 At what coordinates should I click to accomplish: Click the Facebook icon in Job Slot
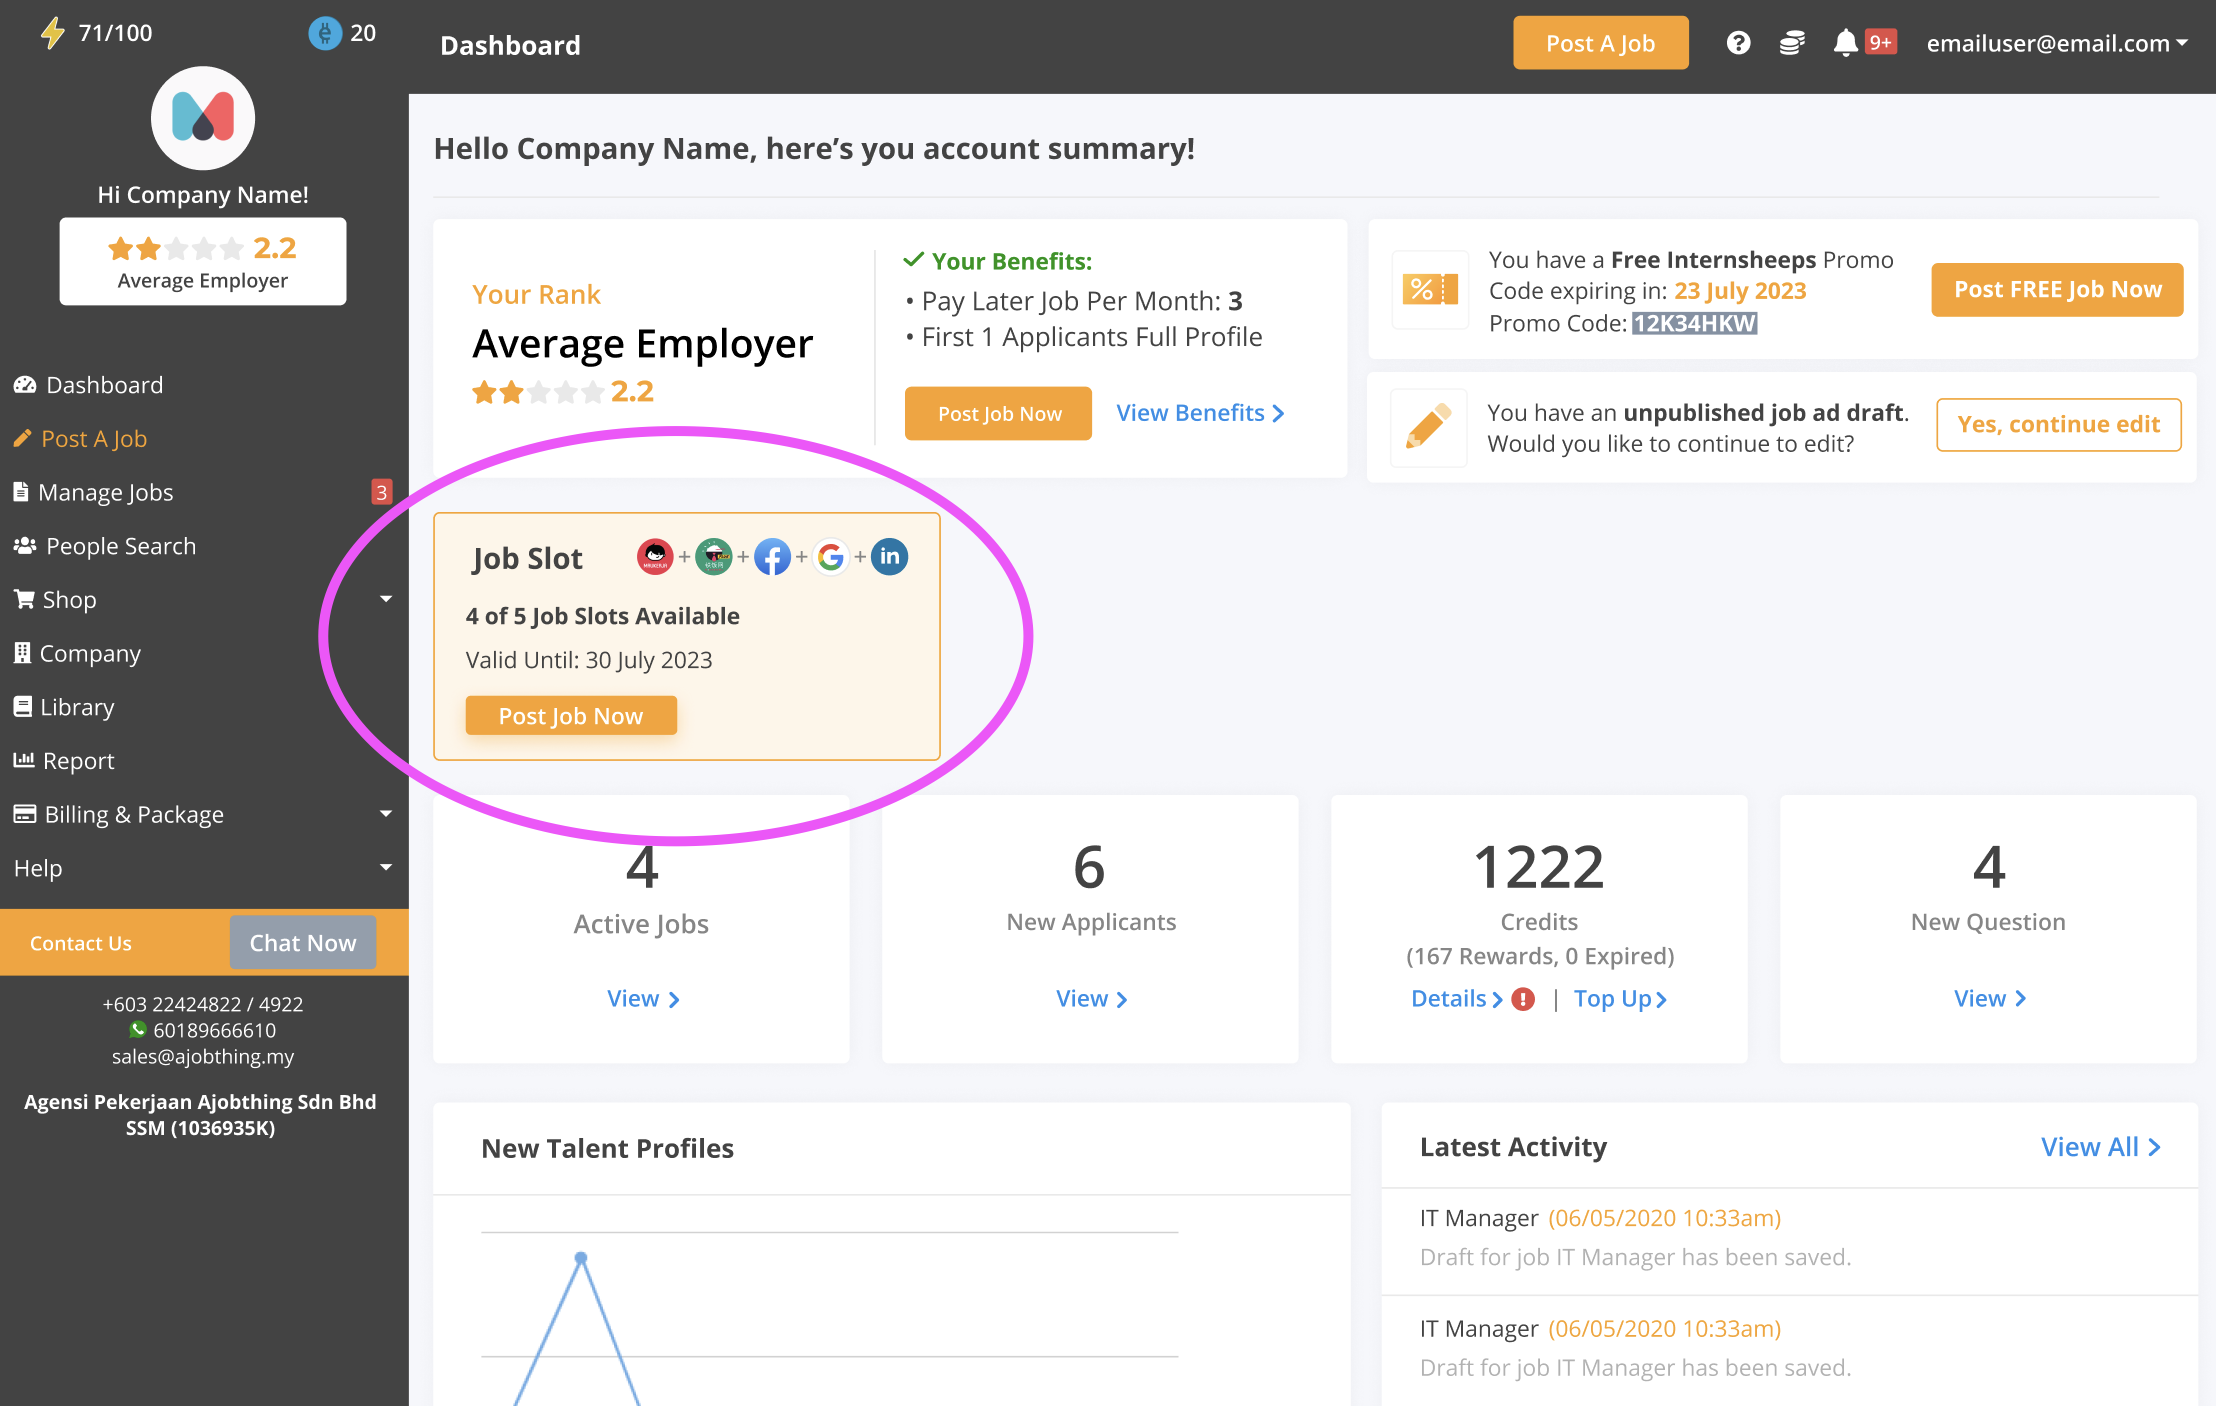(x=772, y=557)
